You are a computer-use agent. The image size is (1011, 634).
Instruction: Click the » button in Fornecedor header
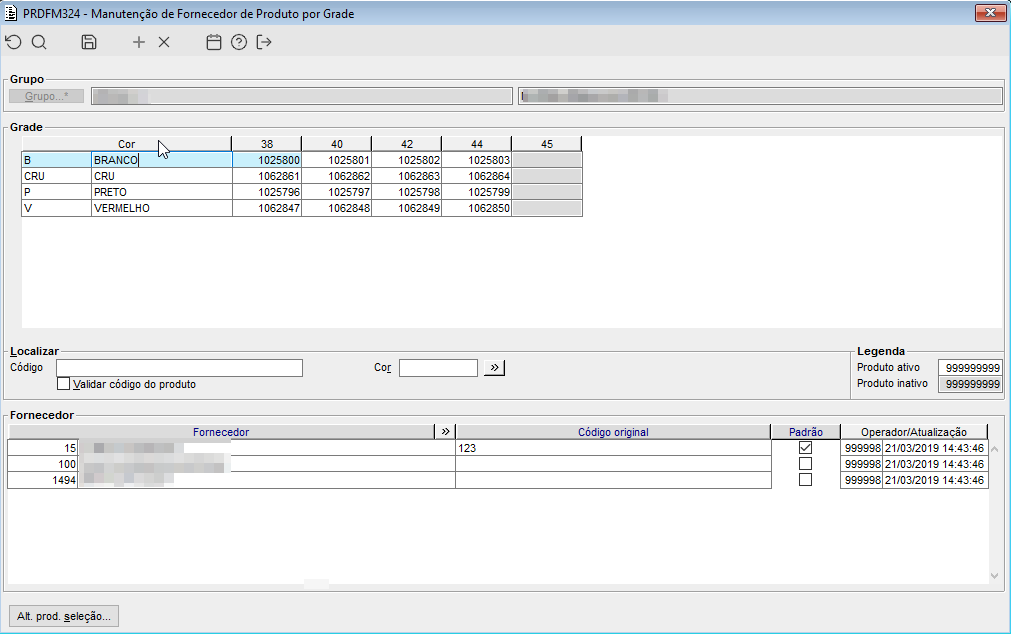(x=446, y=431)
